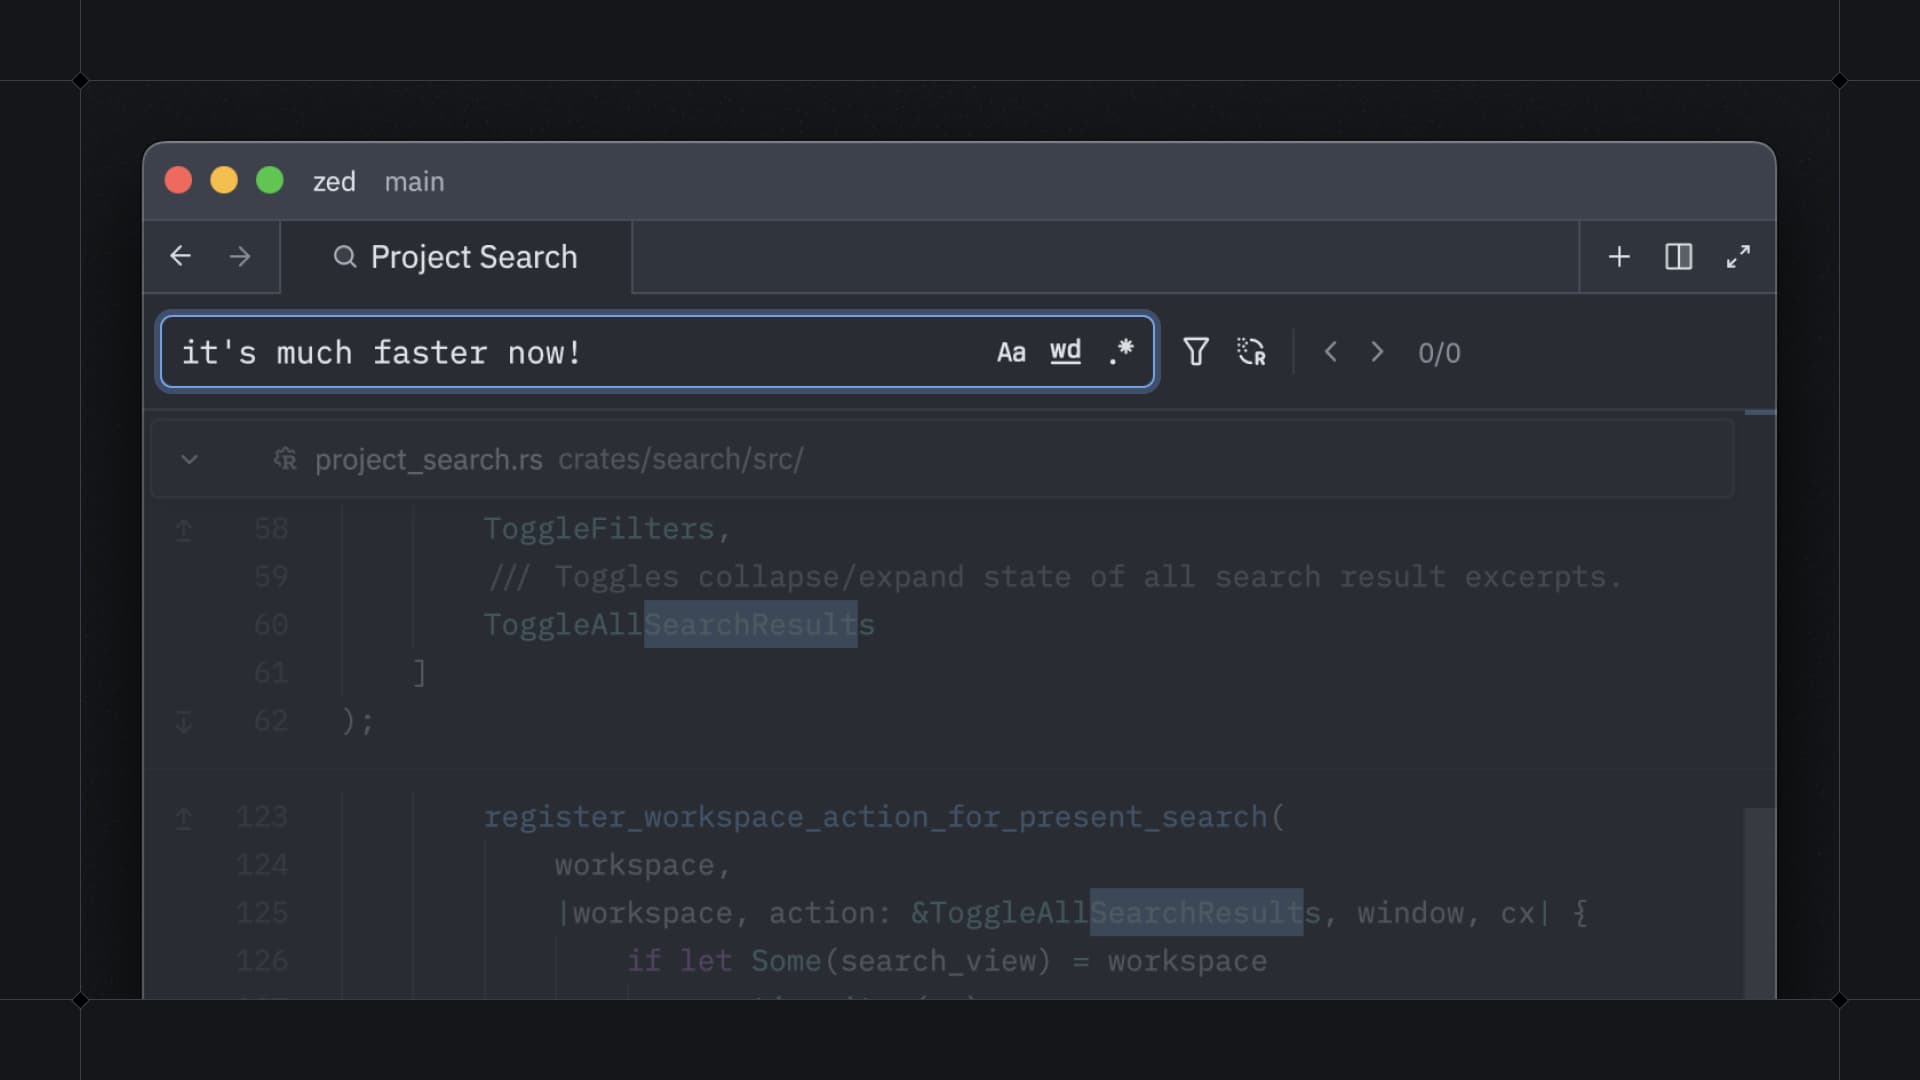
Task: Navigate back with the left arrow
Action: click(180, 256)
